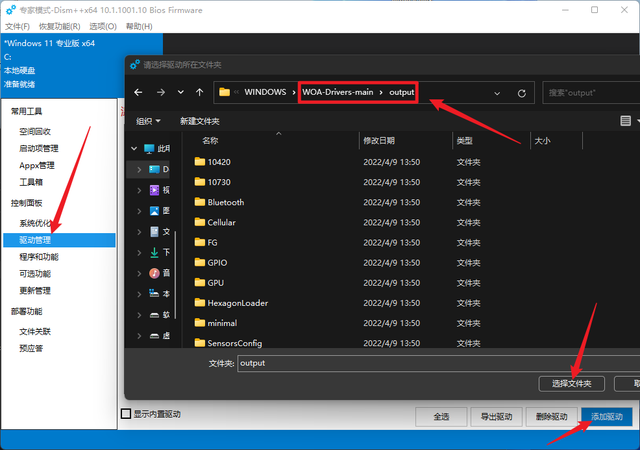Go back in the folder dialog
Screen dimensions: 640x450
coord(138,93)
